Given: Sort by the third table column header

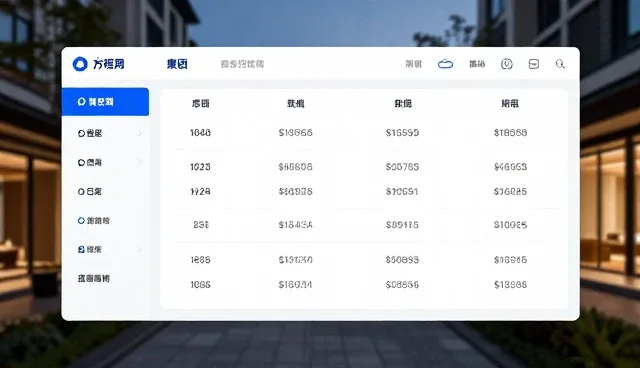Looking at the screenshot, I should pos(403,104).
